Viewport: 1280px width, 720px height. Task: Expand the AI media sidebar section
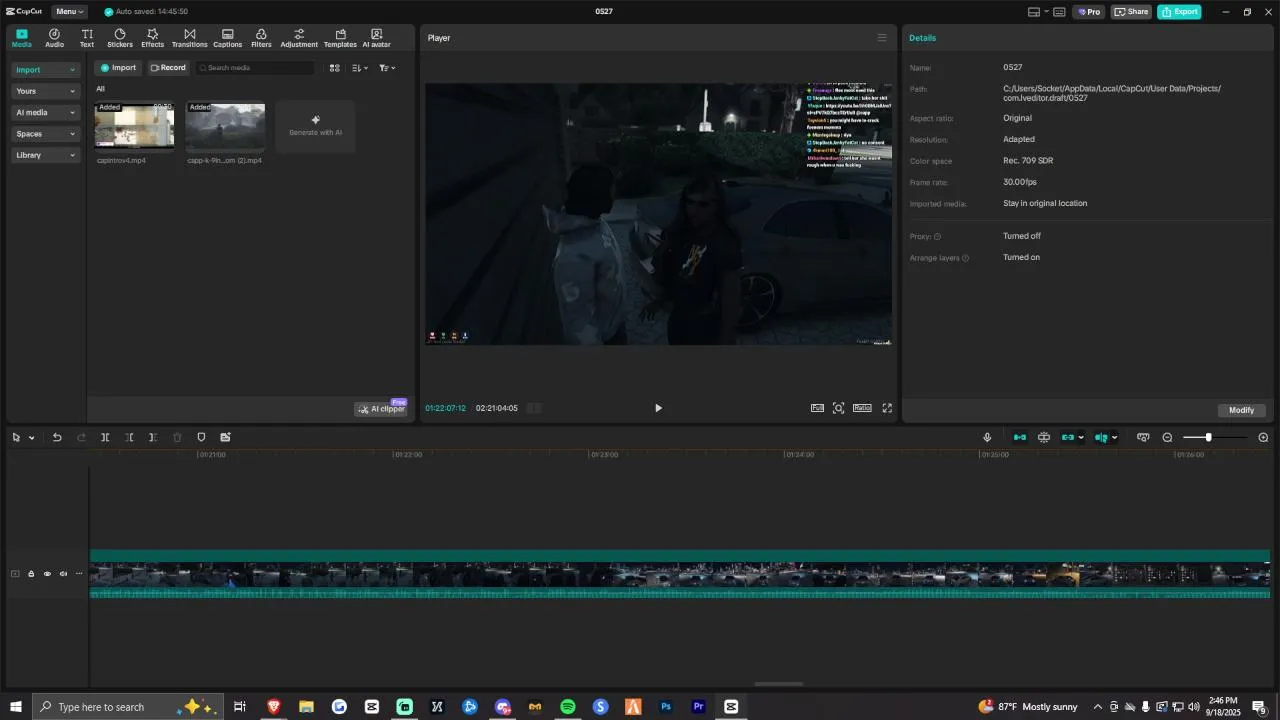pyautogui.click(x=45, y=113)
